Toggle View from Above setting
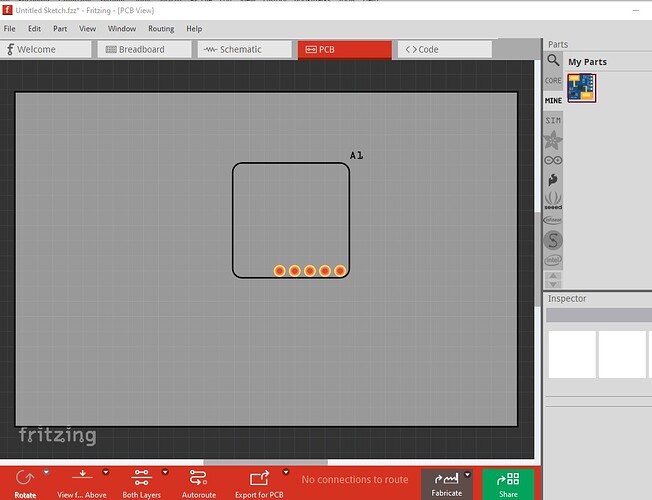Screen dimensions: 652x500 (x=82, y=478)
